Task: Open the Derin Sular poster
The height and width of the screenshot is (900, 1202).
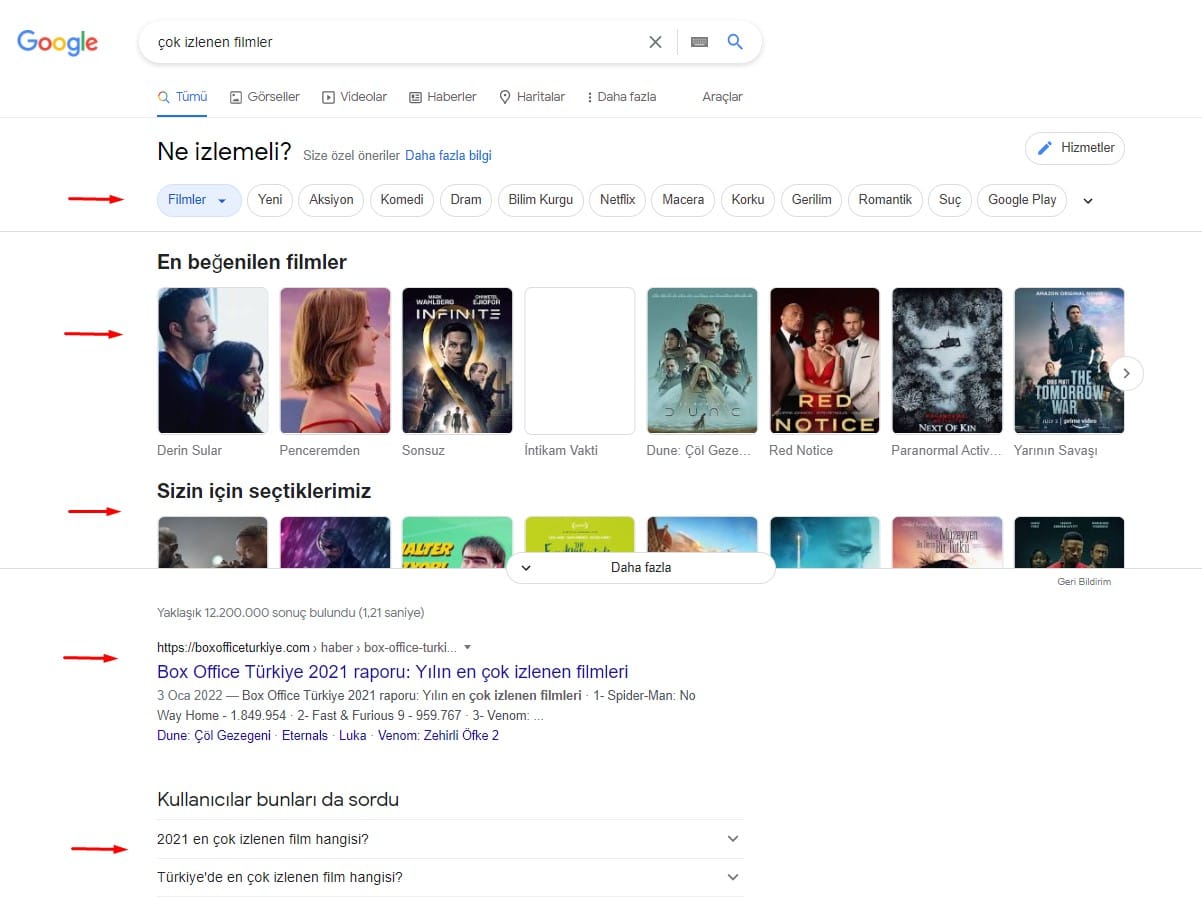Action: tap(213, 361)
